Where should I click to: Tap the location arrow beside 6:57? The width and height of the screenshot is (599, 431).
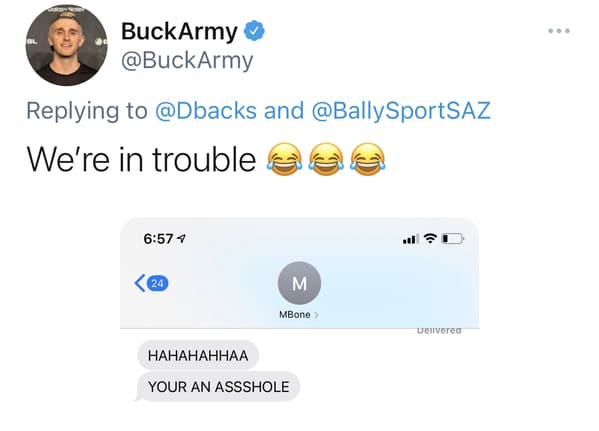[x=181, y=238]
